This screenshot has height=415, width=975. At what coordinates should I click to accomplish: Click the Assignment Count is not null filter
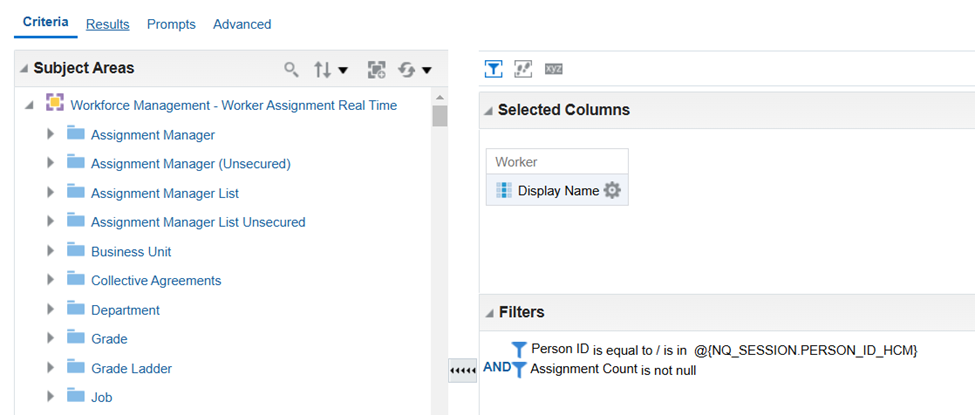[x=613, y=370]
